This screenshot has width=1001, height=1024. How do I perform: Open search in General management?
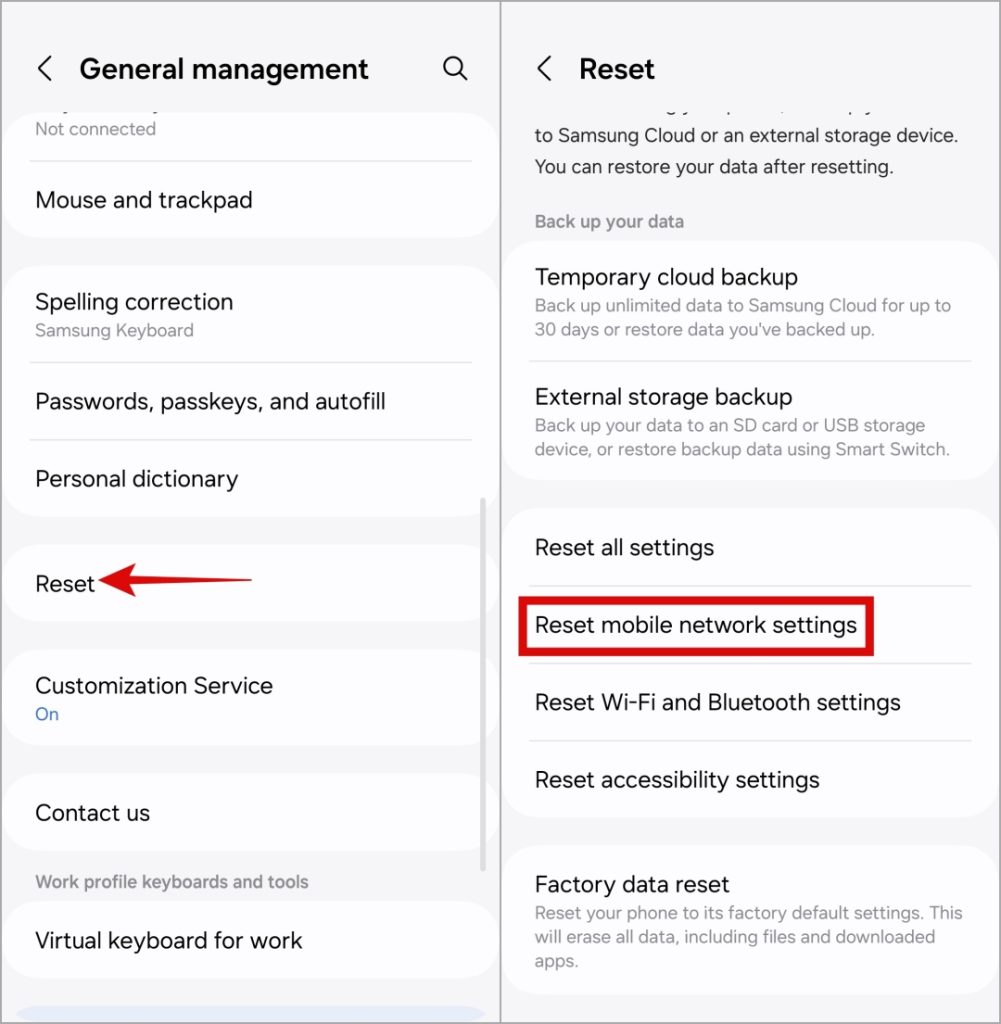coord(455,68)
